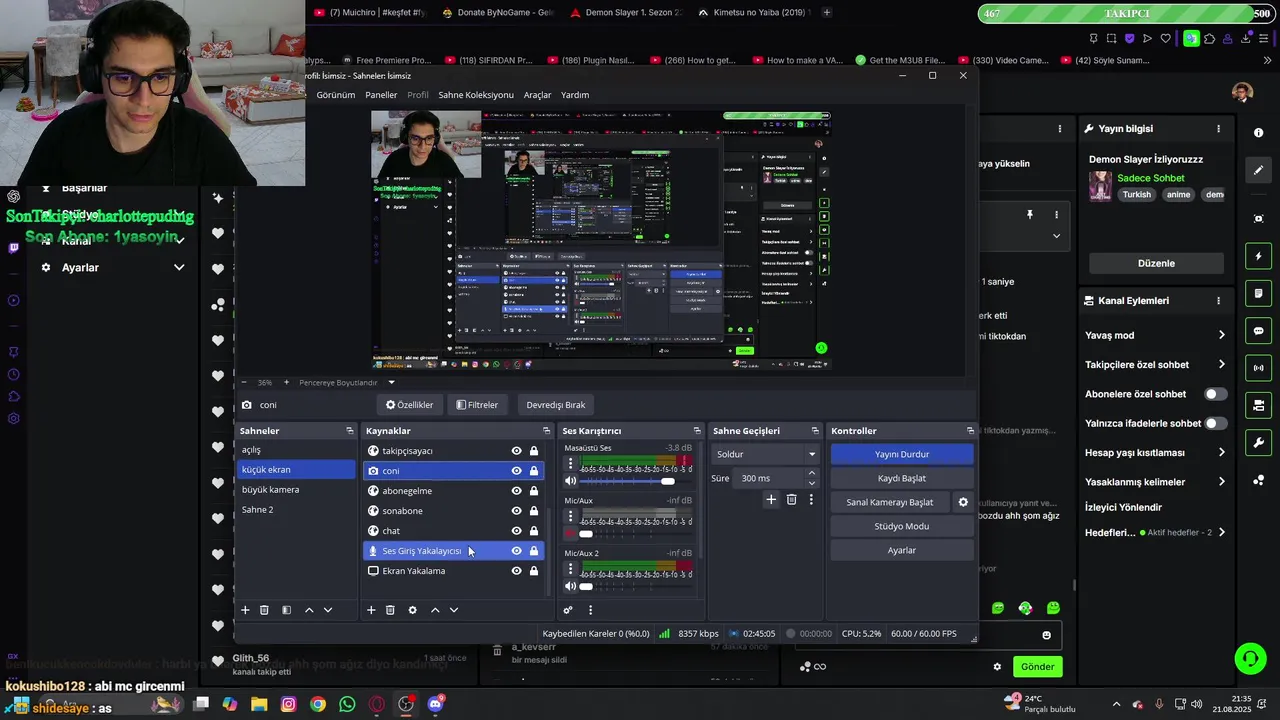Move source down in Kaynaklar

coord(454,610)
